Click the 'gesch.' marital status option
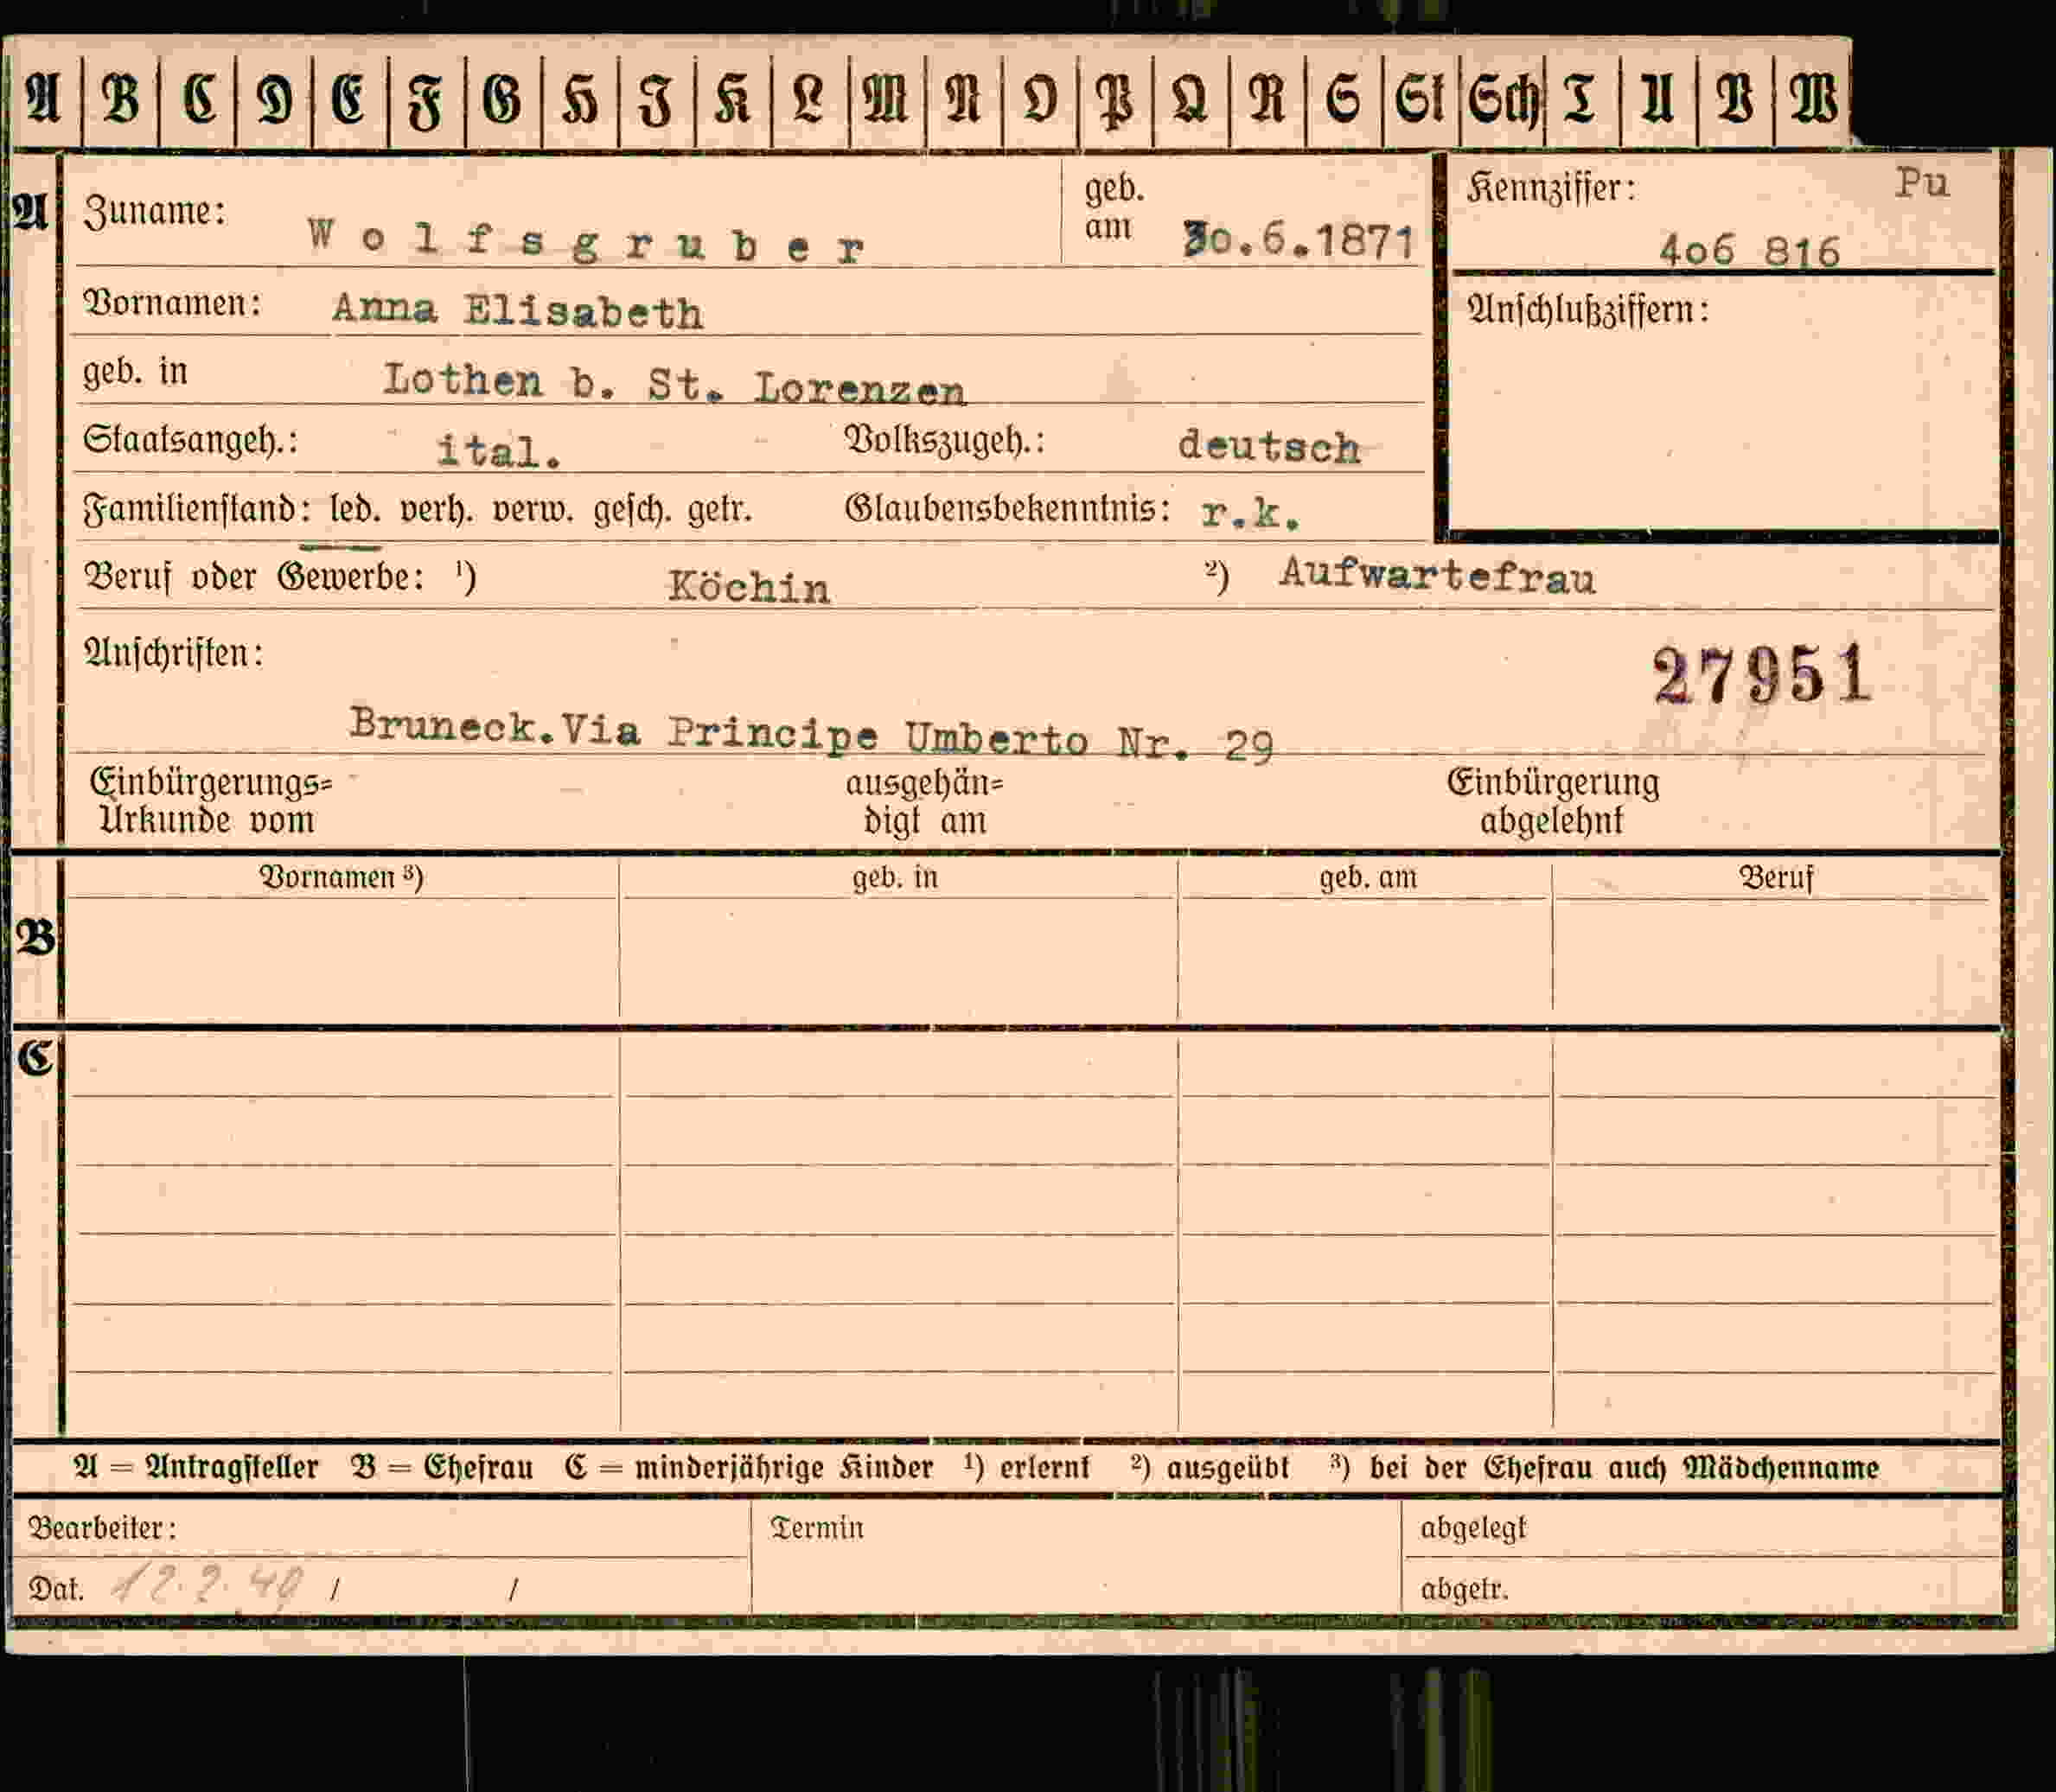The height and width of the screenshot is (1792, 2056). tap(631, 511)
